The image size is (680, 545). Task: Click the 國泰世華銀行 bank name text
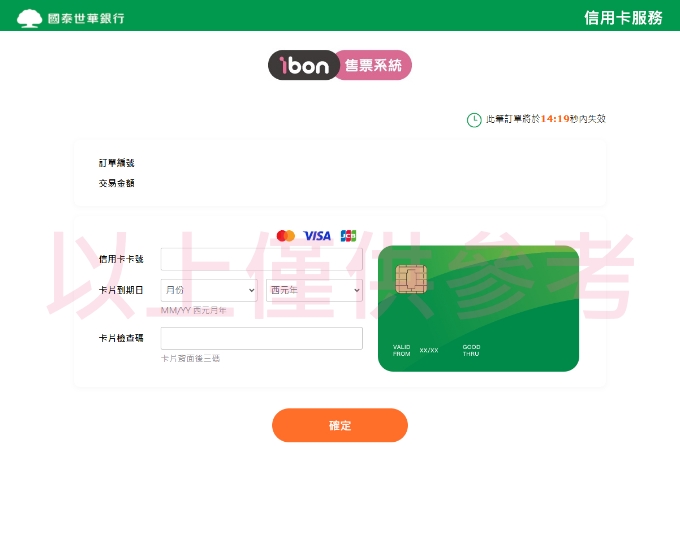[x=86, y=18]
